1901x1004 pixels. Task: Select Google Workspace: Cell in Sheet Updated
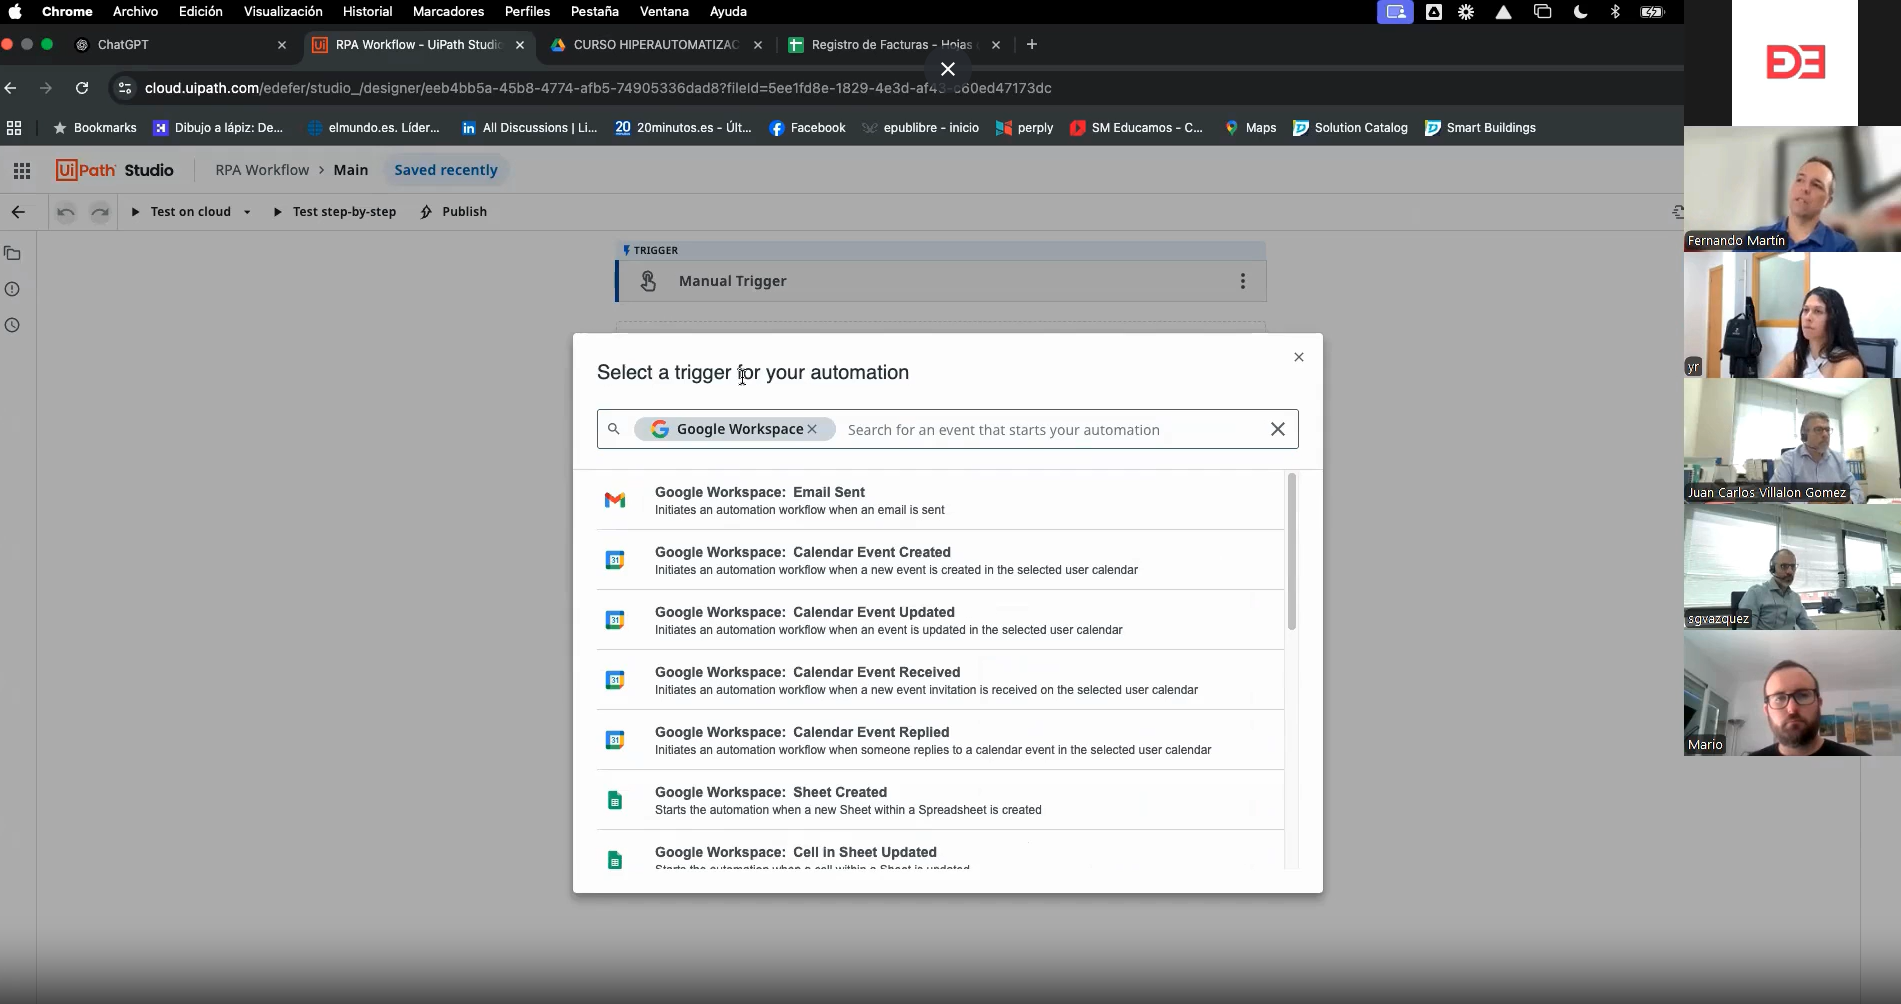(x=940, y=850)
